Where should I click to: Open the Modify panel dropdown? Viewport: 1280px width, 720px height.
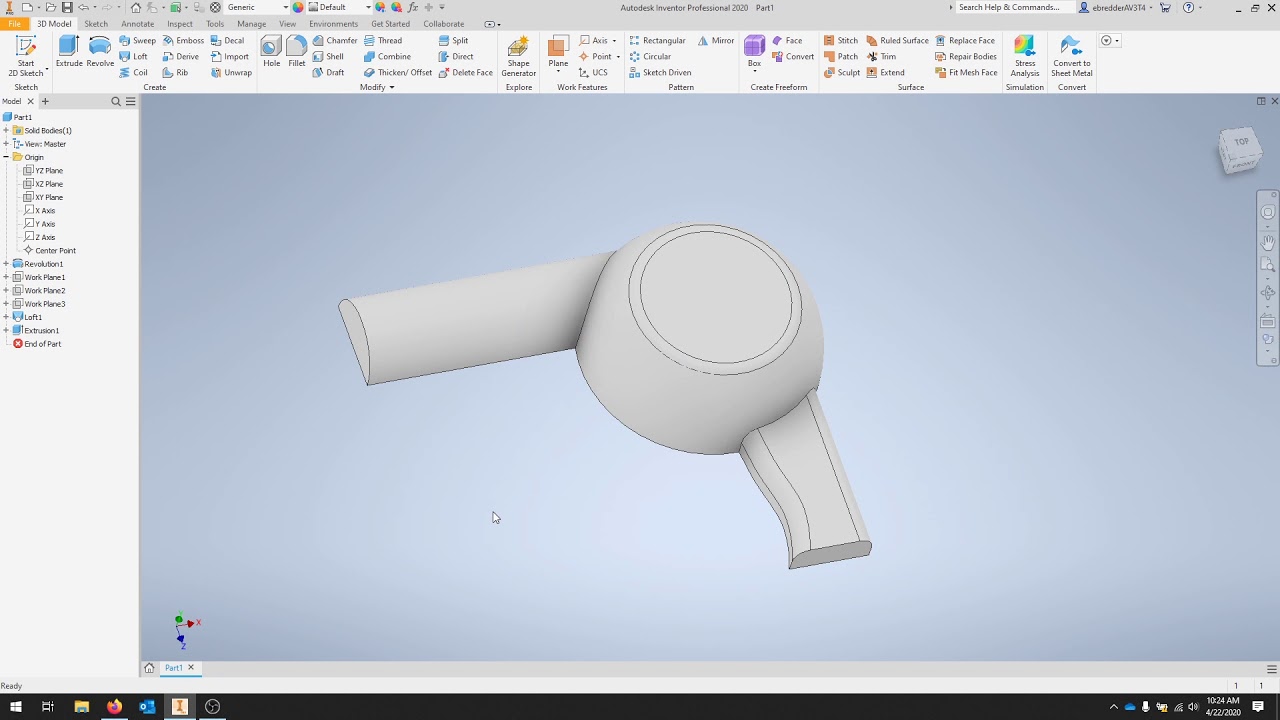pyautogui.click(x=377, y=87)
